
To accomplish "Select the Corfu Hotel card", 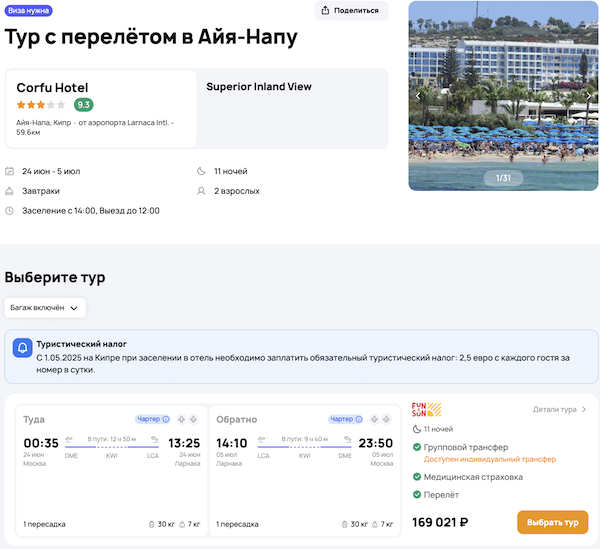I will click(x=101, y=108).
